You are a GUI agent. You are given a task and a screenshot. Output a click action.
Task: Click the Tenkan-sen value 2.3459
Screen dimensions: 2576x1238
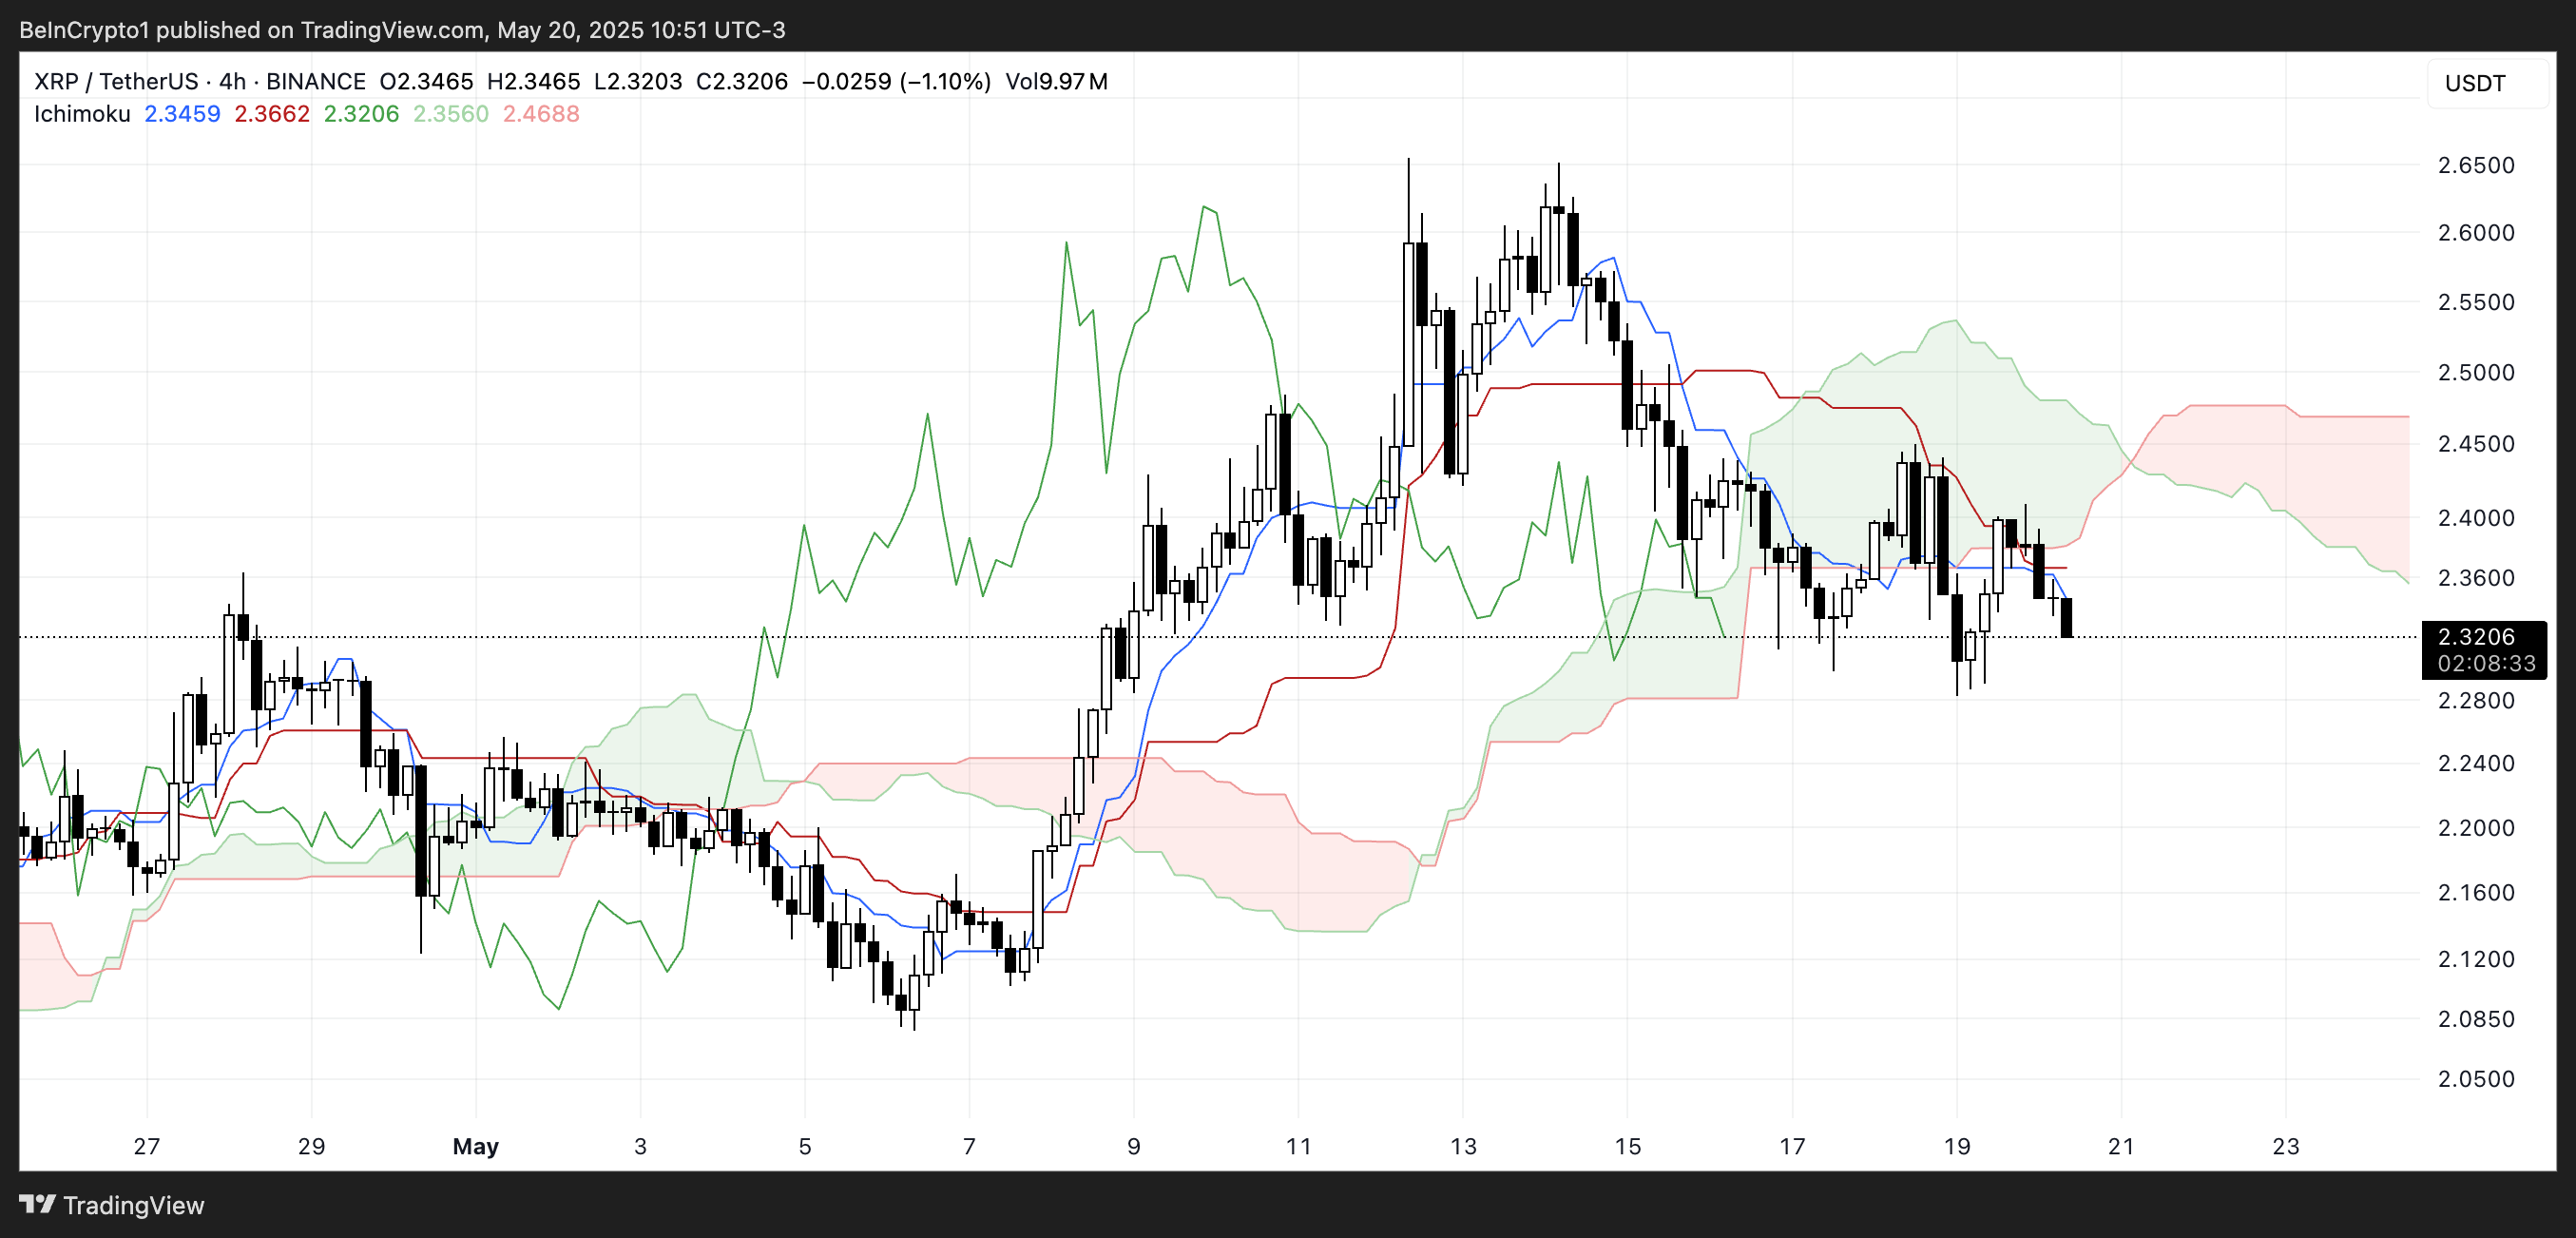click(182, 114)
